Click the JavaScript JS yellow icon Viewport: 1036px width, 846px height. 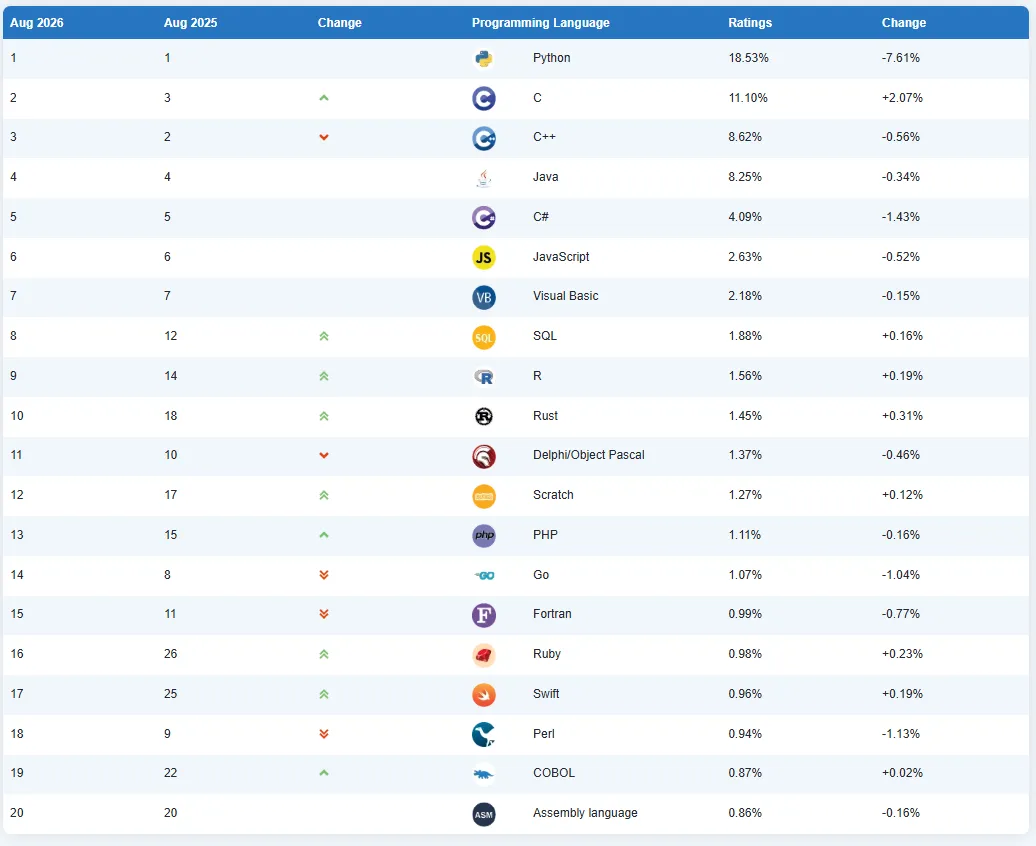(484, 257)
